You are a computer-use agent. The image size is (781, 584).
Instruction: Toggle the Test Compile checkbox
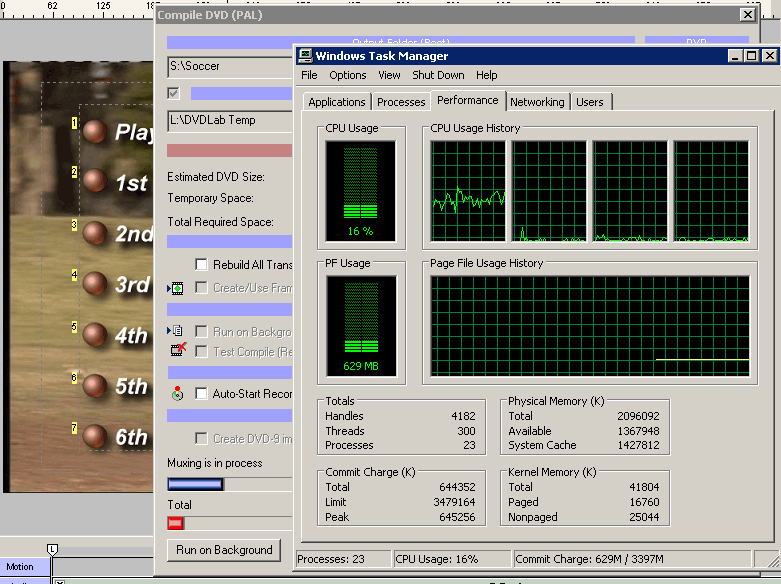201,351
